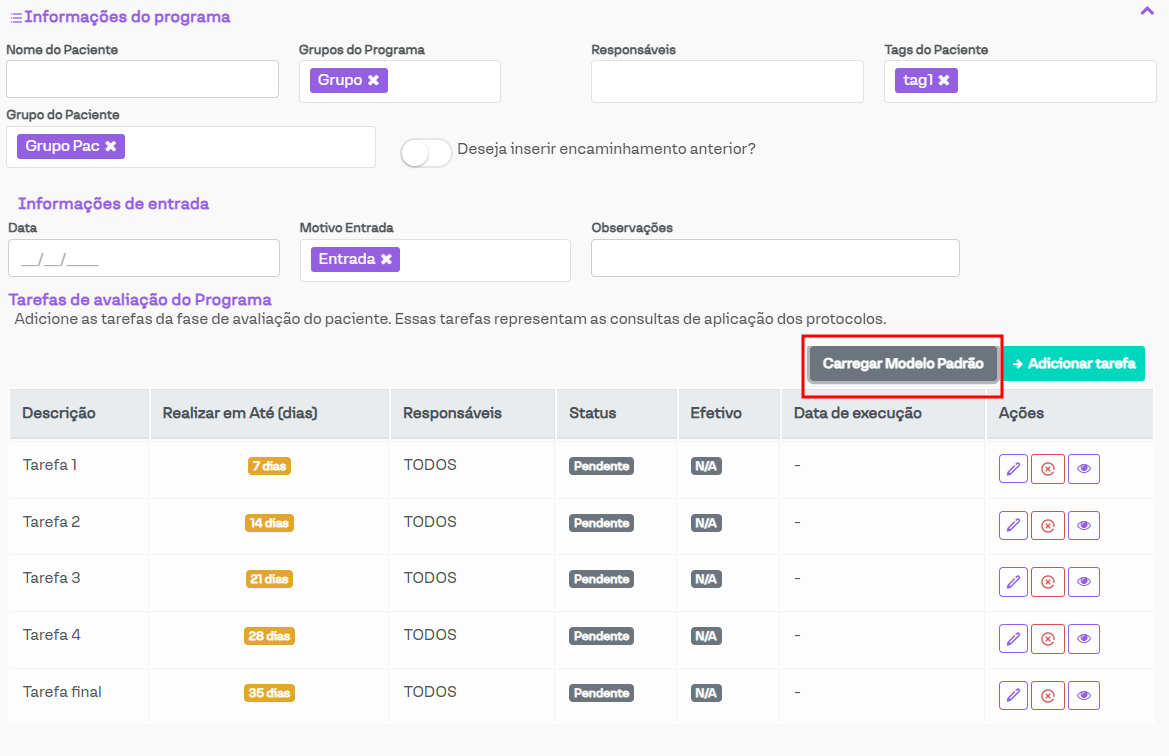Click the Observações text field

[x=775, y=258]
